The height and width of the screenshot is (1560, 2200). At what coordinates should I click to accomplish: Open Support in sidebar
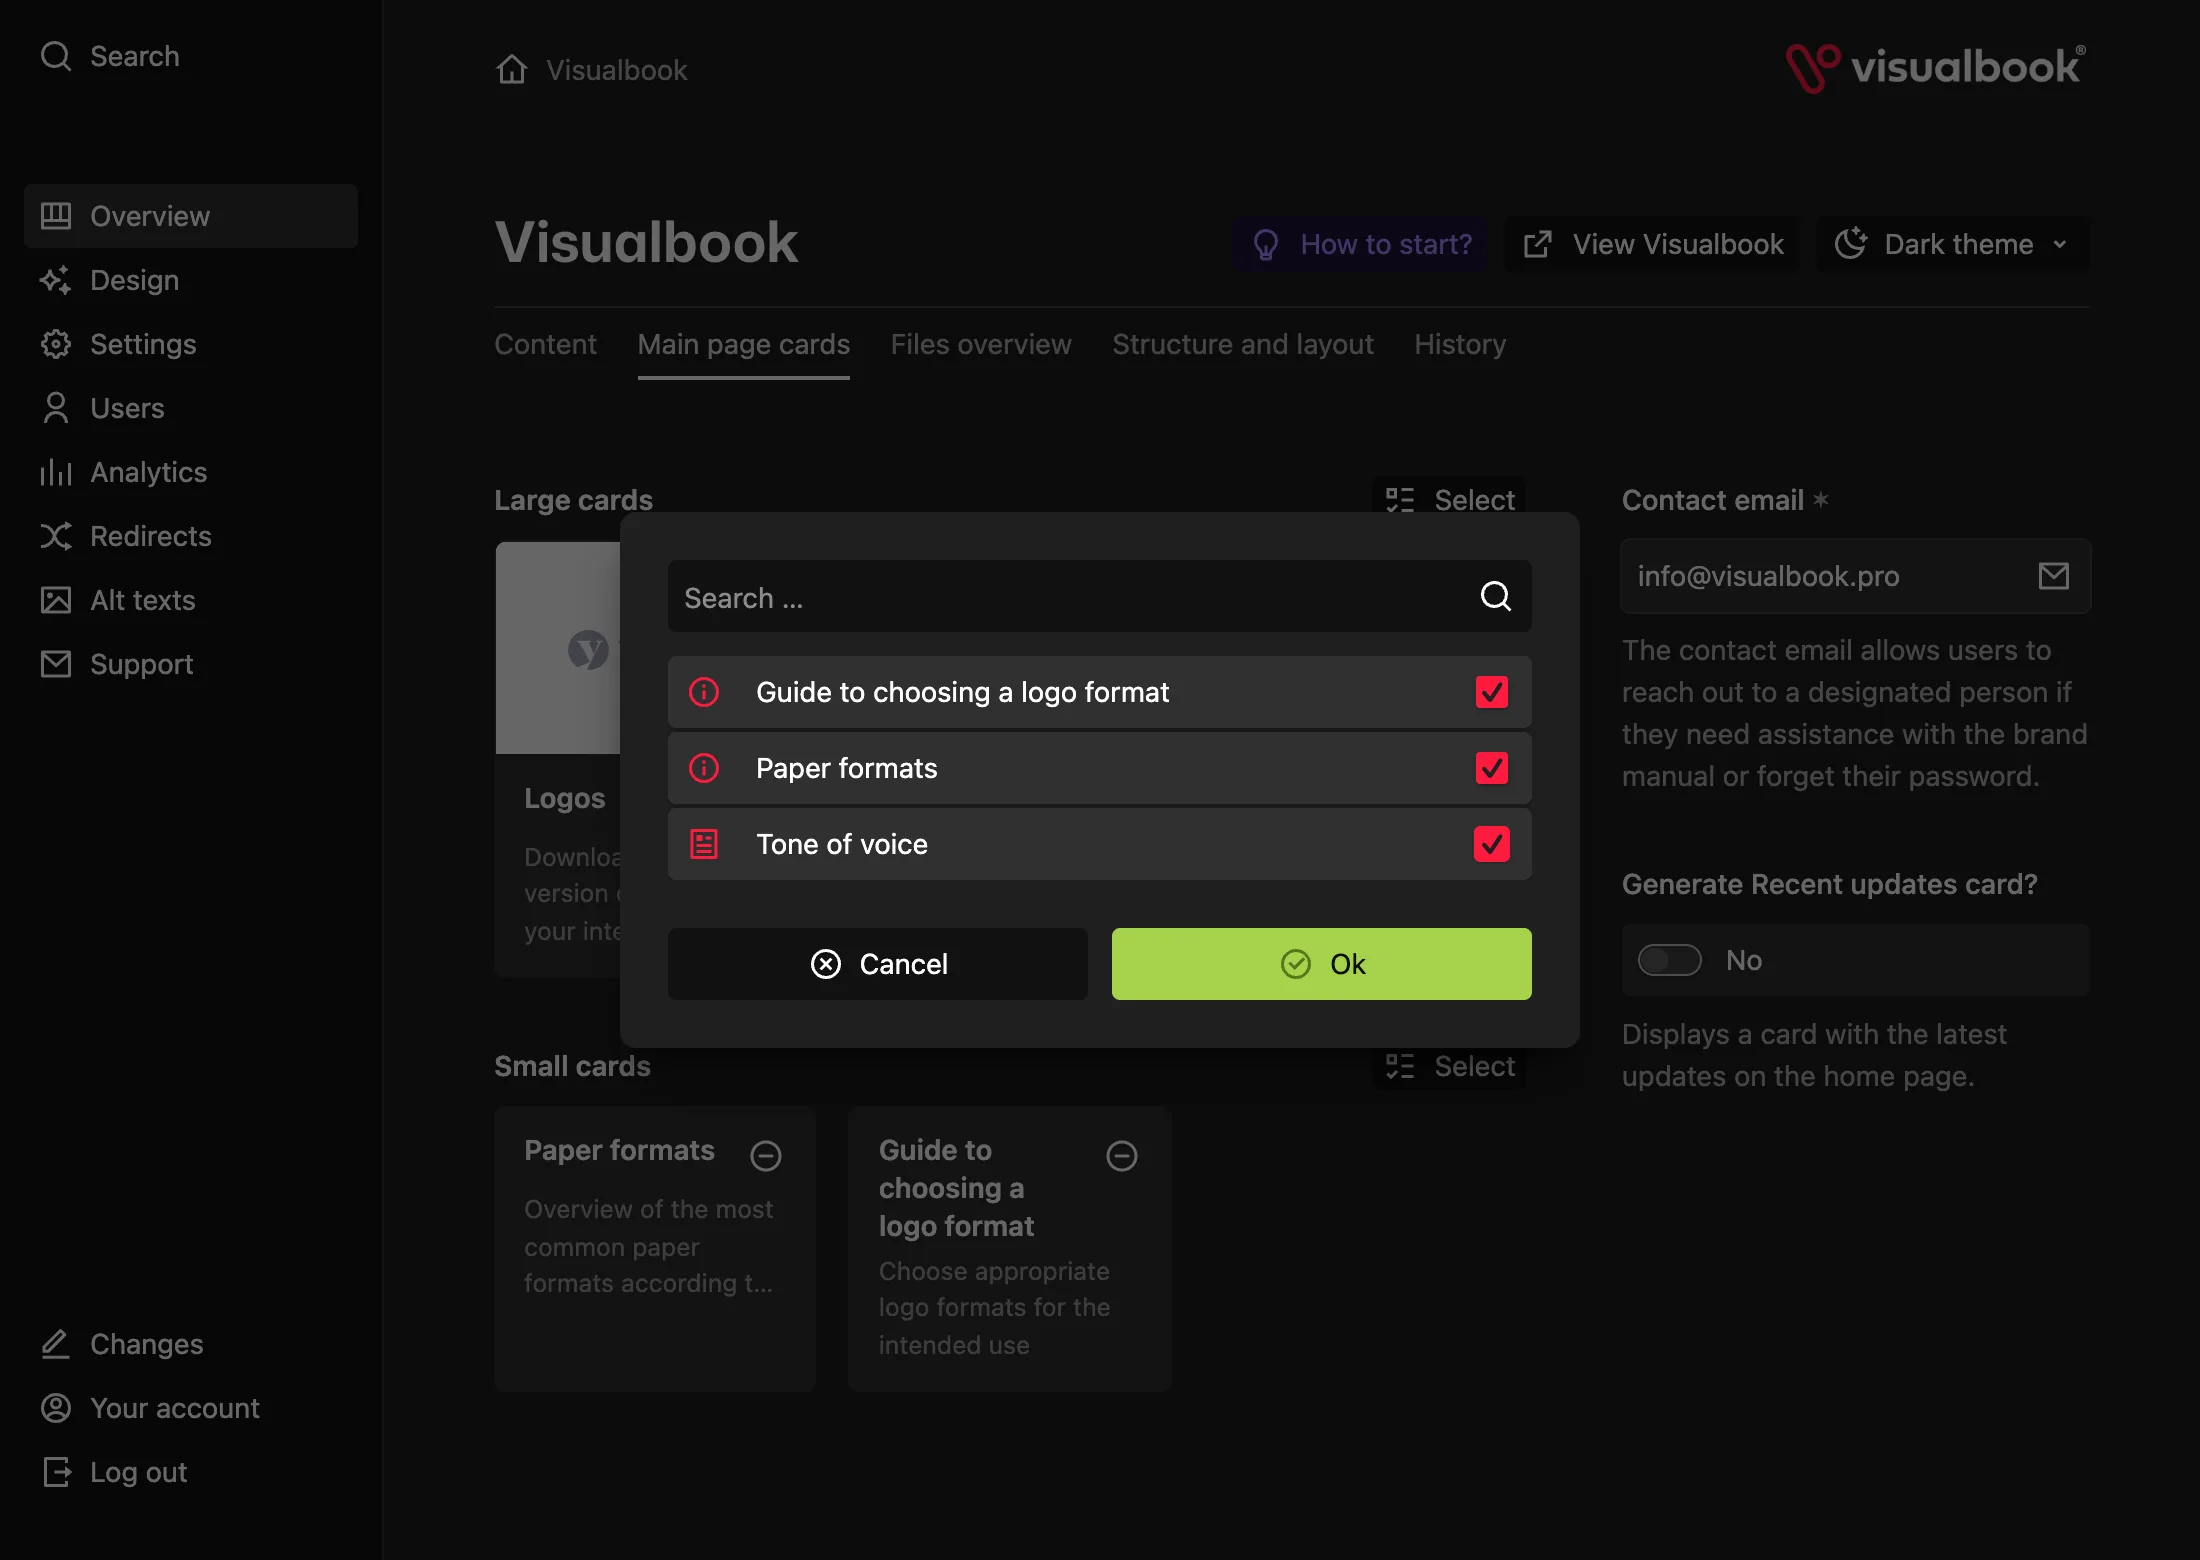point(190,664)
